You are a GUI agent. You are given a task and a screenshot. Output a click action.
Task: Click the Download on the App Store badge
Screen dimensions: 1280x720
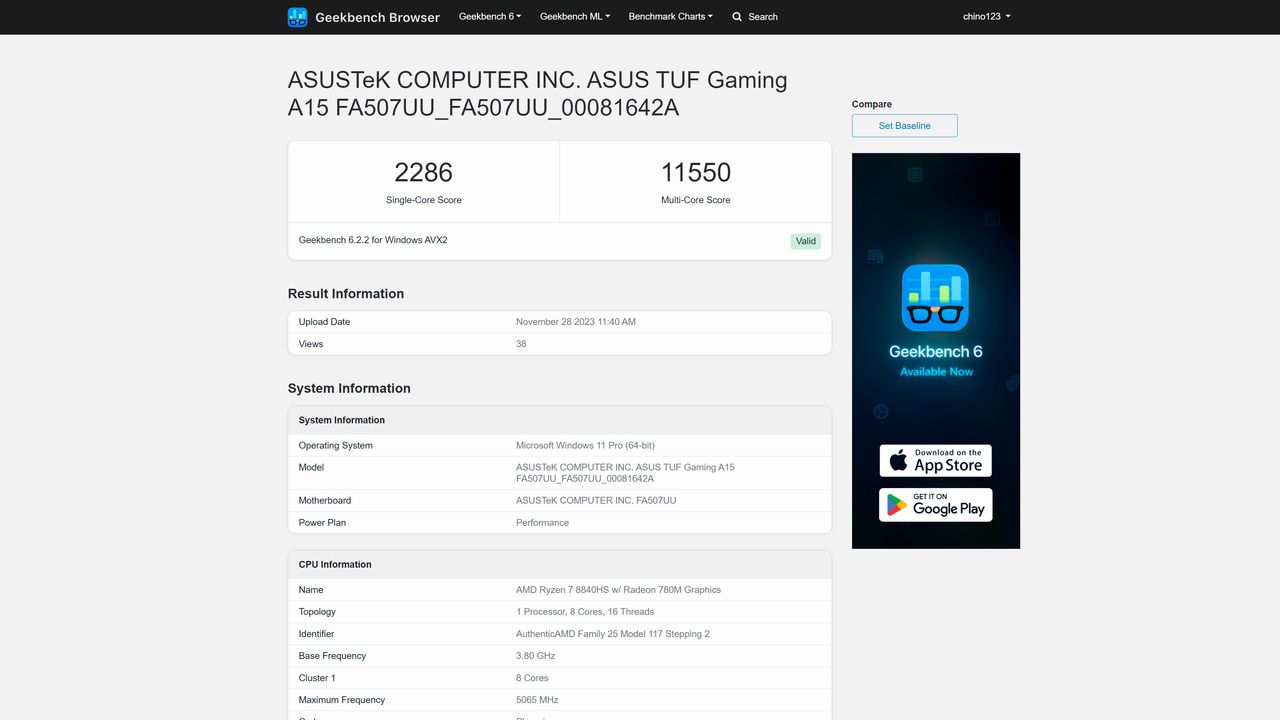(x=935, y=461)
